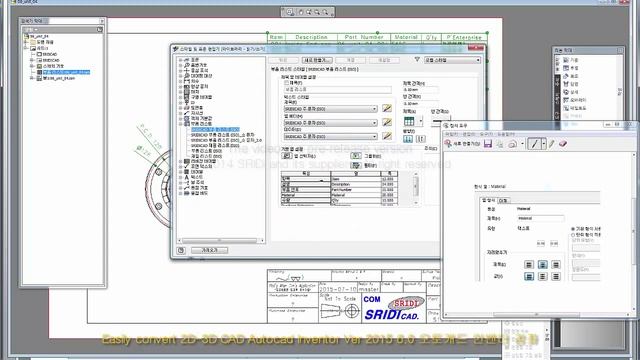Click the horizontal scrollbar under the style tree
Image resolution: width=640 pixels, height=360 pixels.
221,240
